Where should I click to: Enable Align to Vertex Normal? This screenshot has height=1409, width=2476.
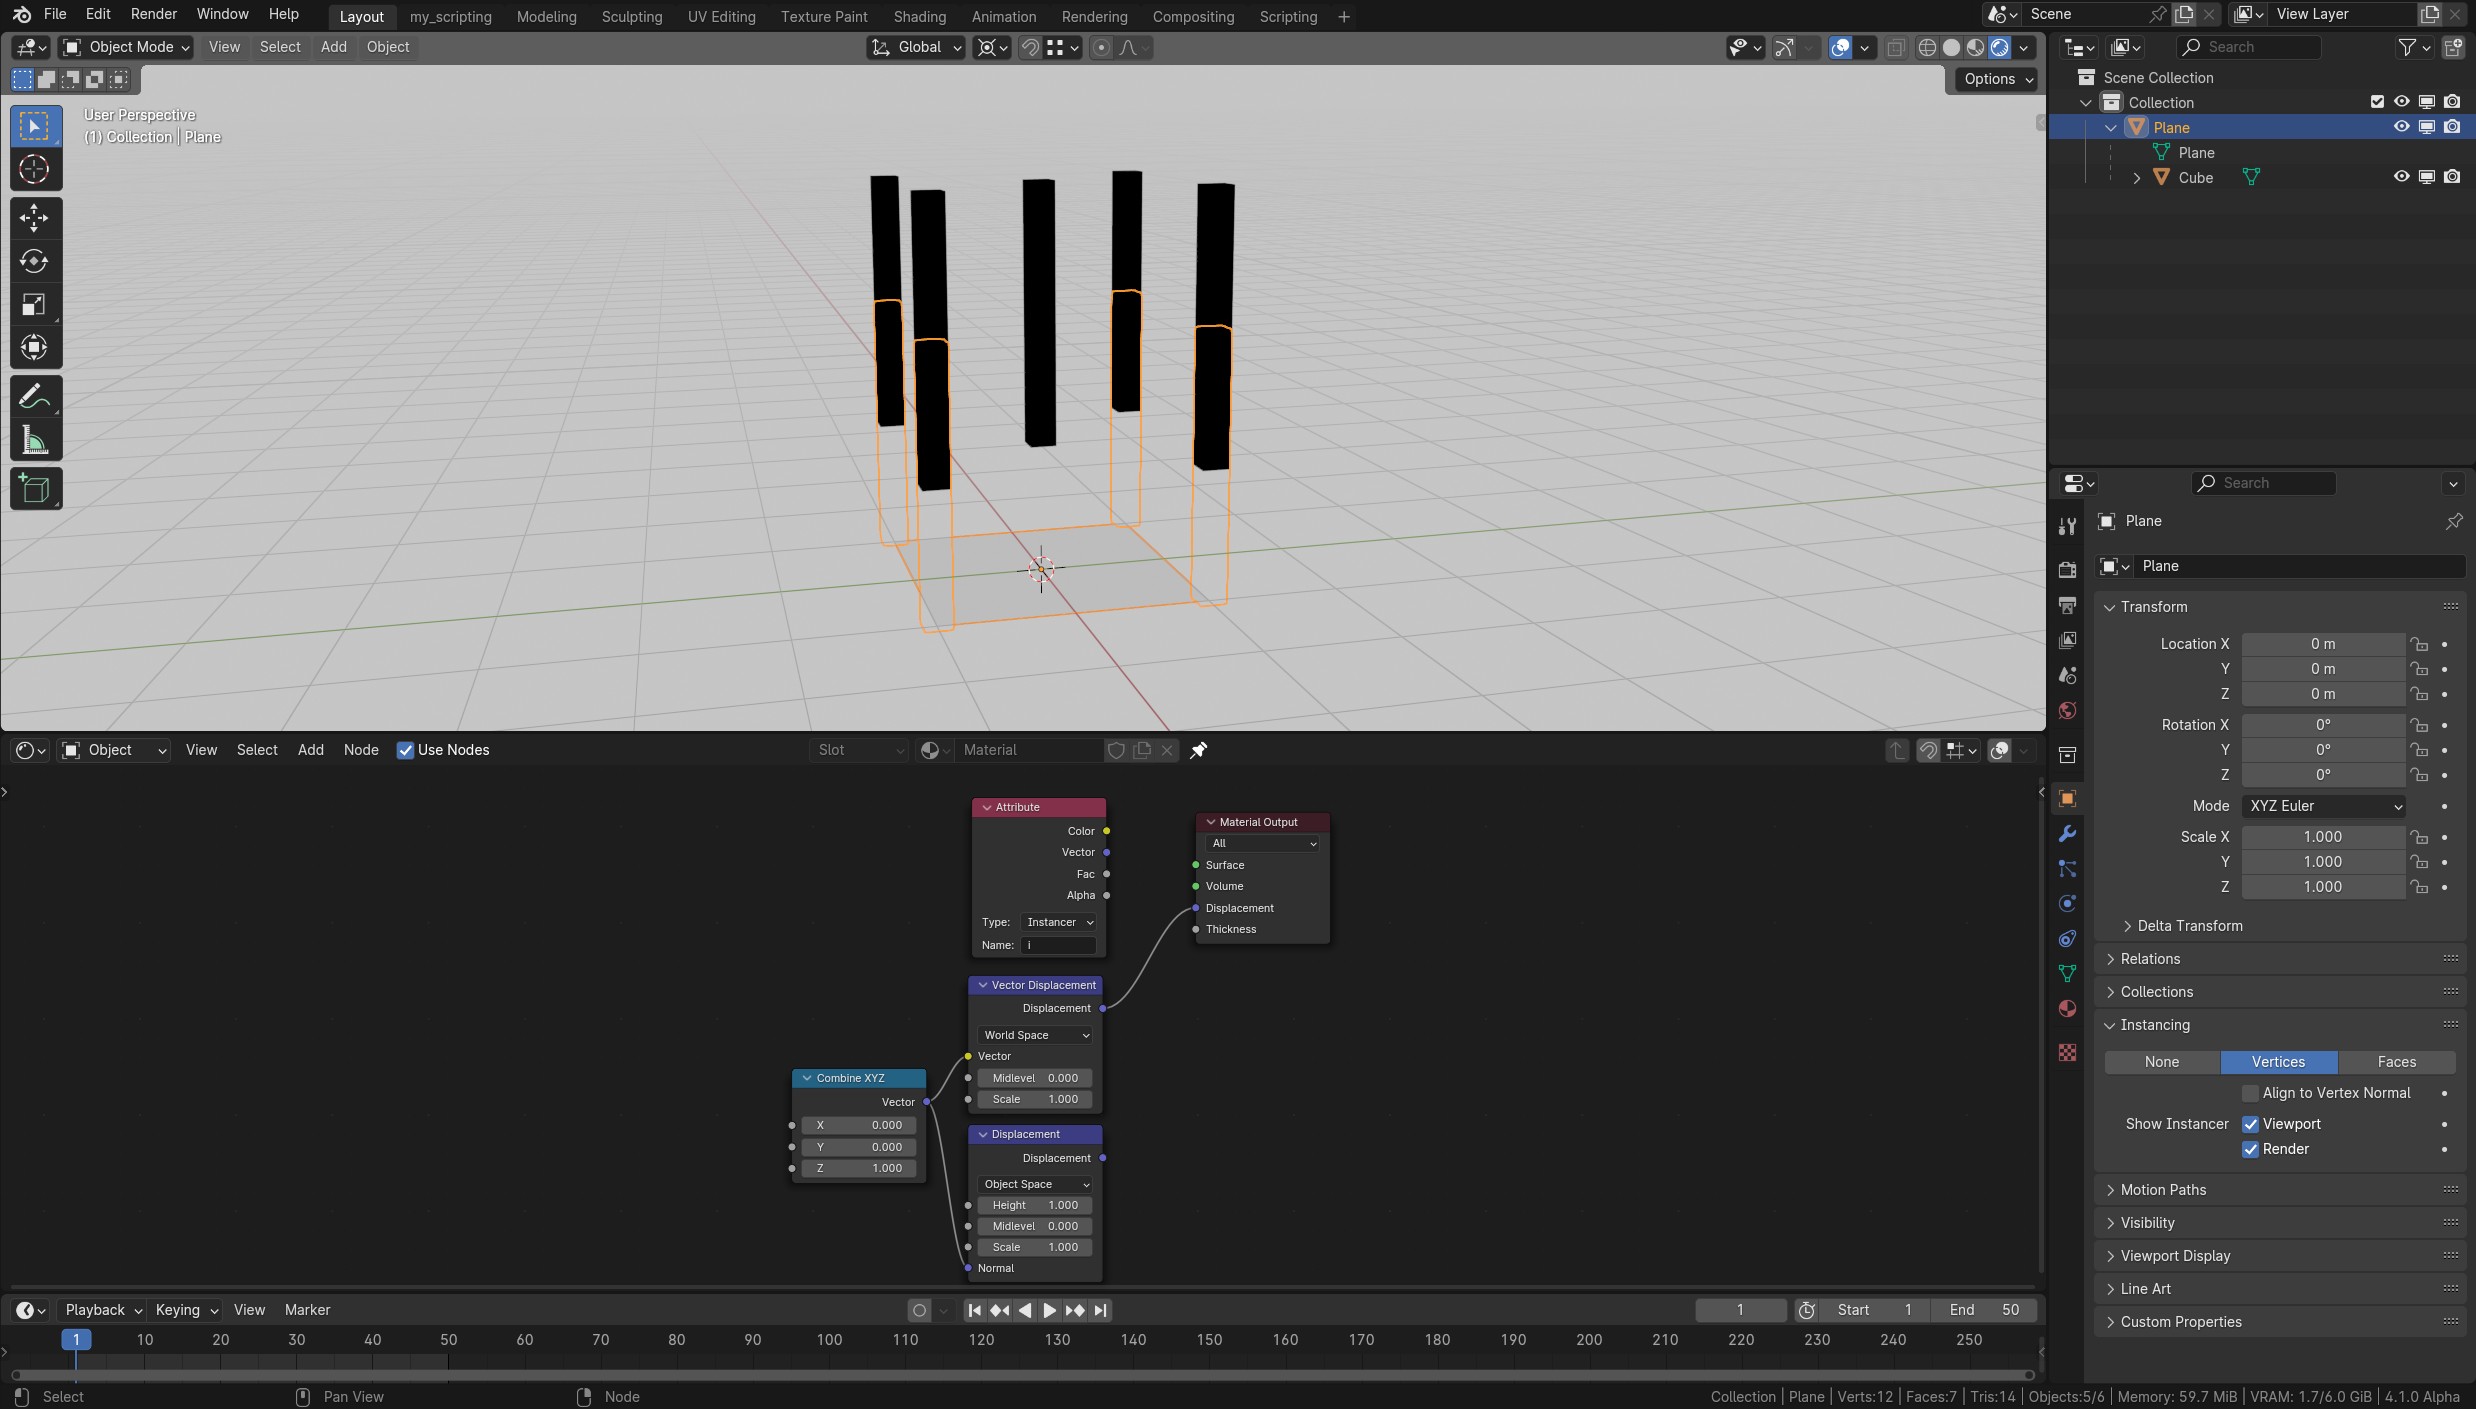2251,1093
